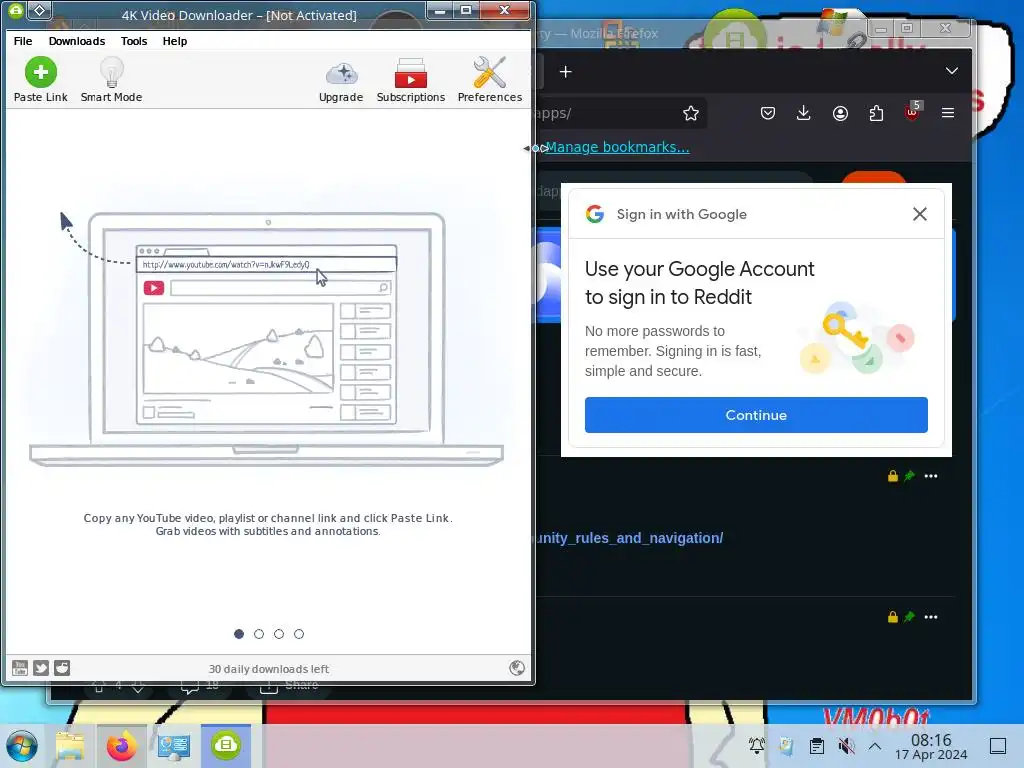This screenshot has width=1024, height=768.
Task: Select the fourth tutorial page dot
Action: [299, 634]
